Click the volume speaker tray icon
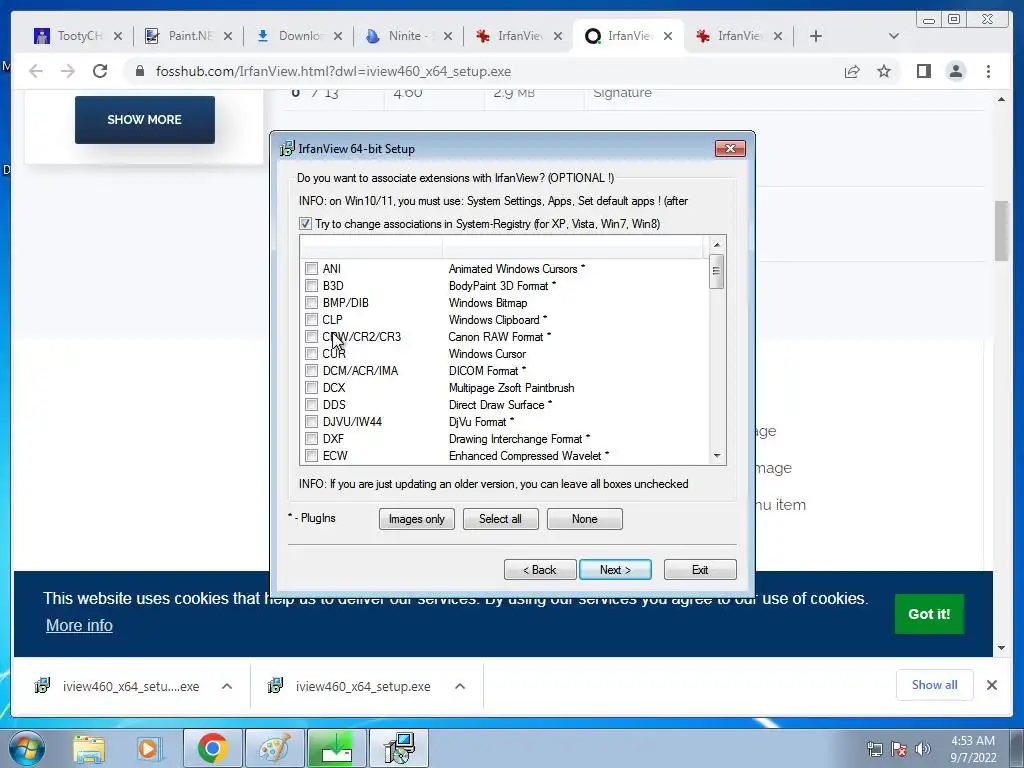This screenshot has width=1024, height=768. (922, 749)
